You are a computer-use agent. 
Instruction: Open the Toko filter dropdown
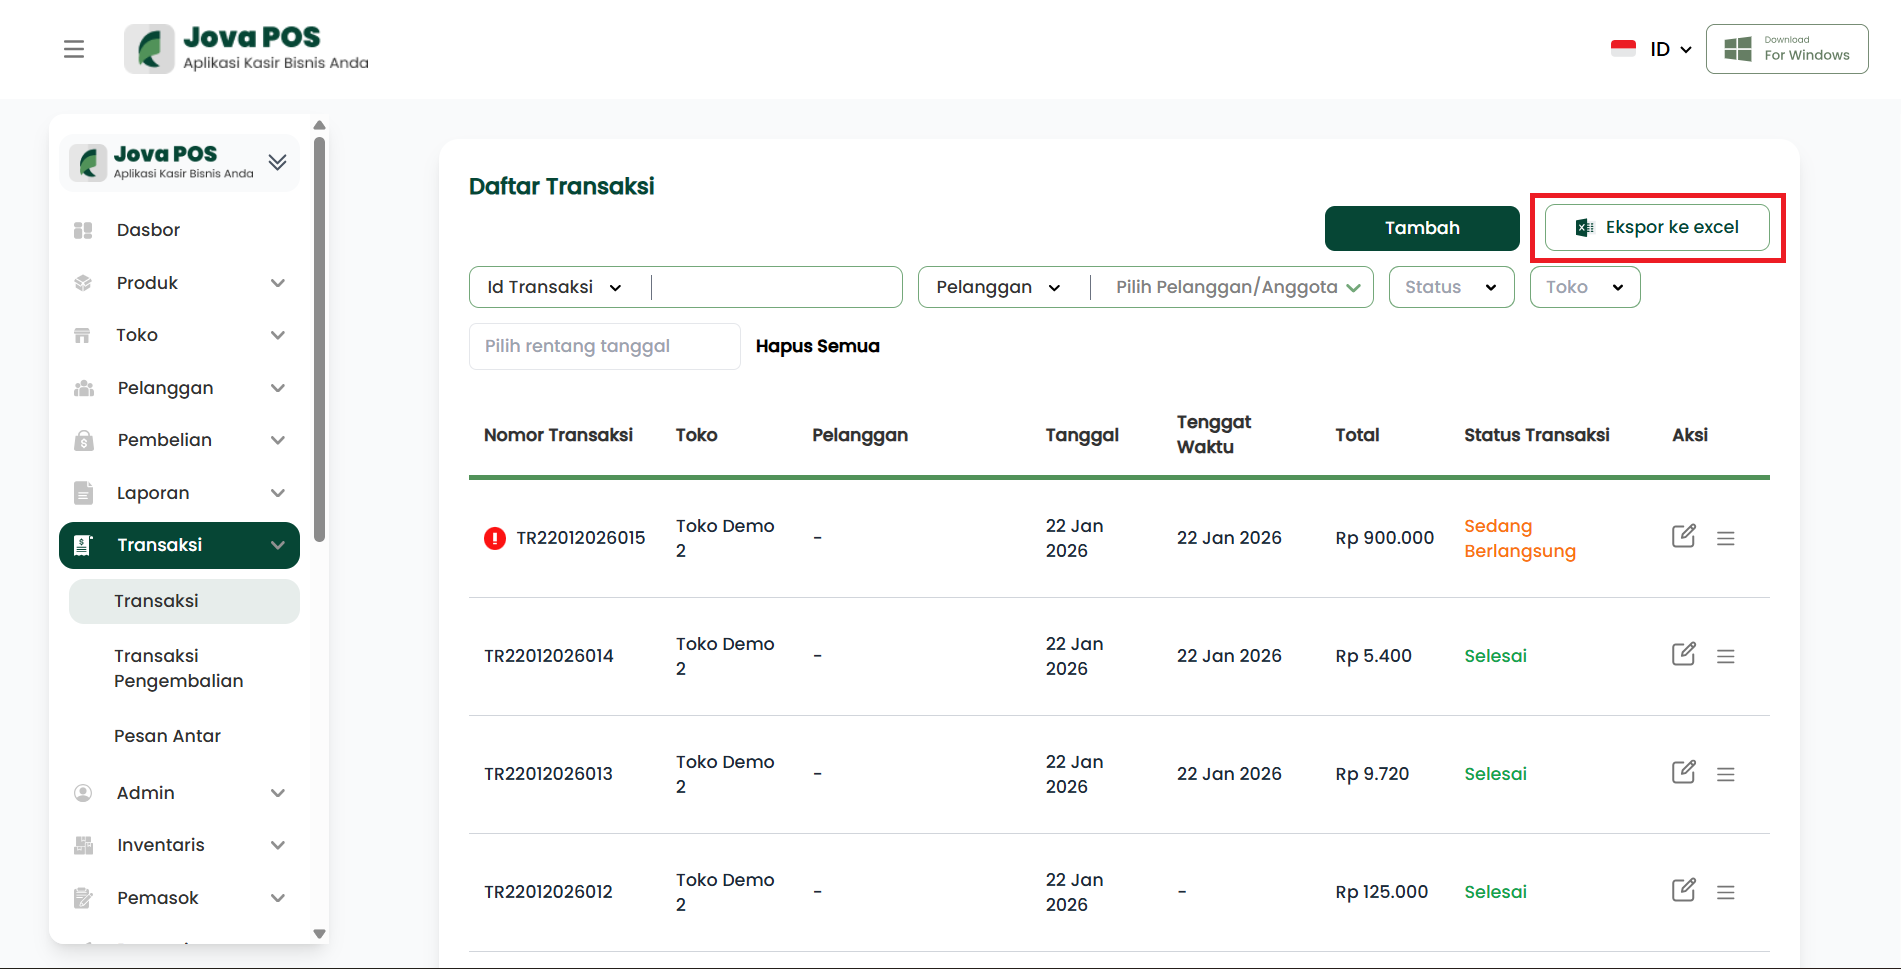[x=1584, y=287]
